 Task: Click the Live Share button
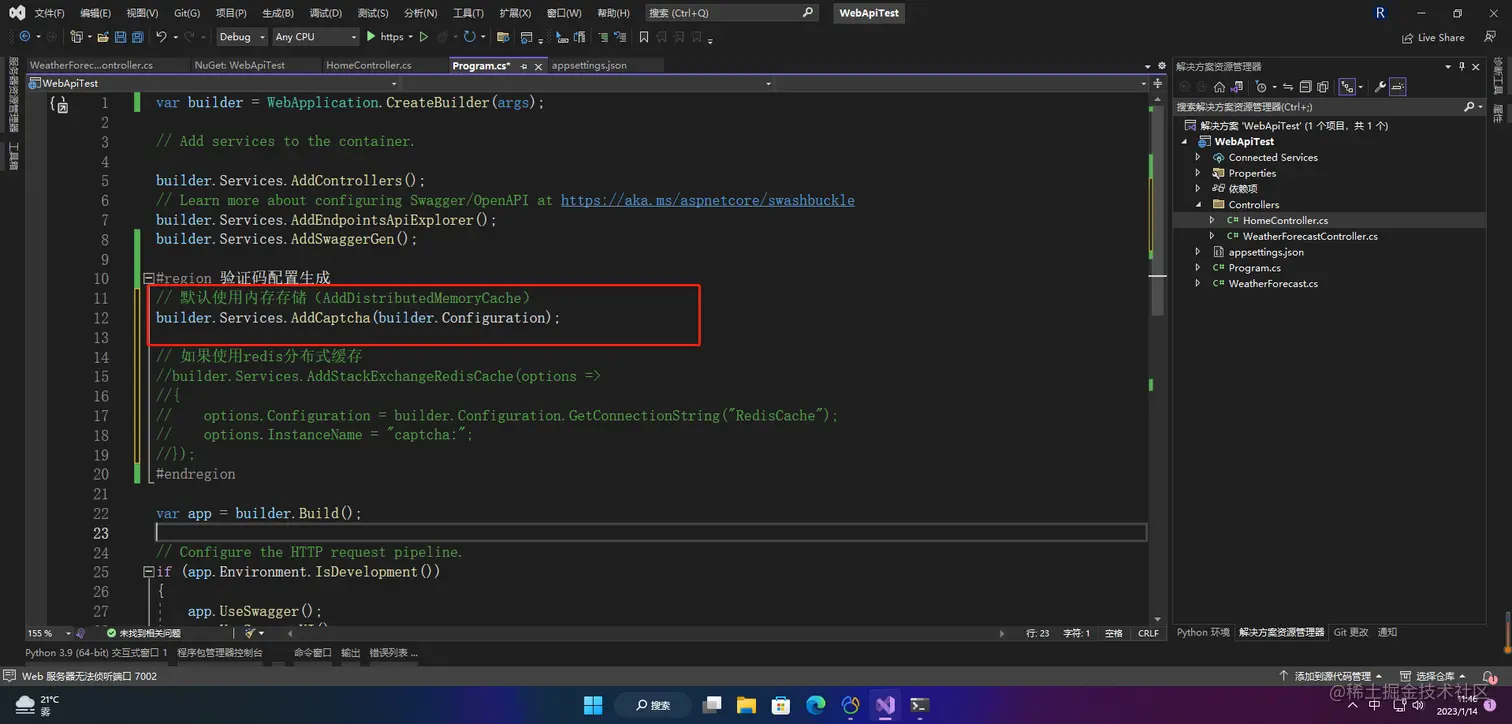tap(1433, 38)
